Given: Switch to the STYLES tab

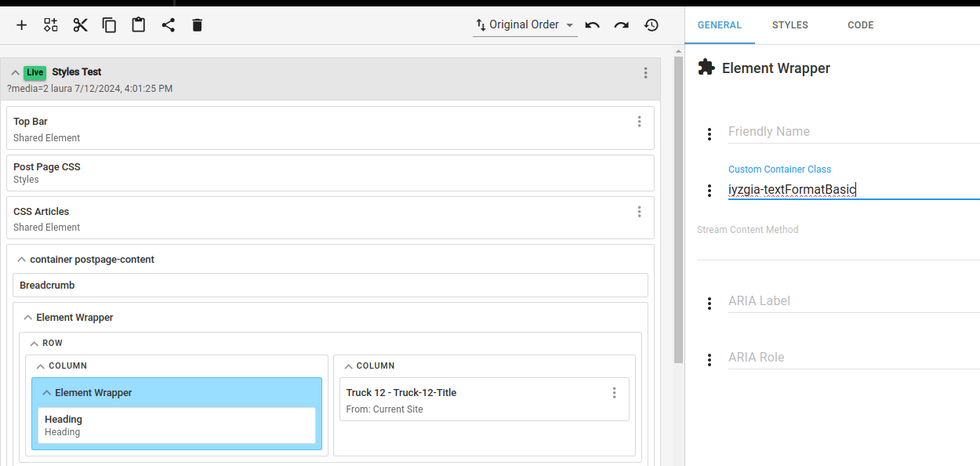Looking at the screenshot, I should 790,25.
